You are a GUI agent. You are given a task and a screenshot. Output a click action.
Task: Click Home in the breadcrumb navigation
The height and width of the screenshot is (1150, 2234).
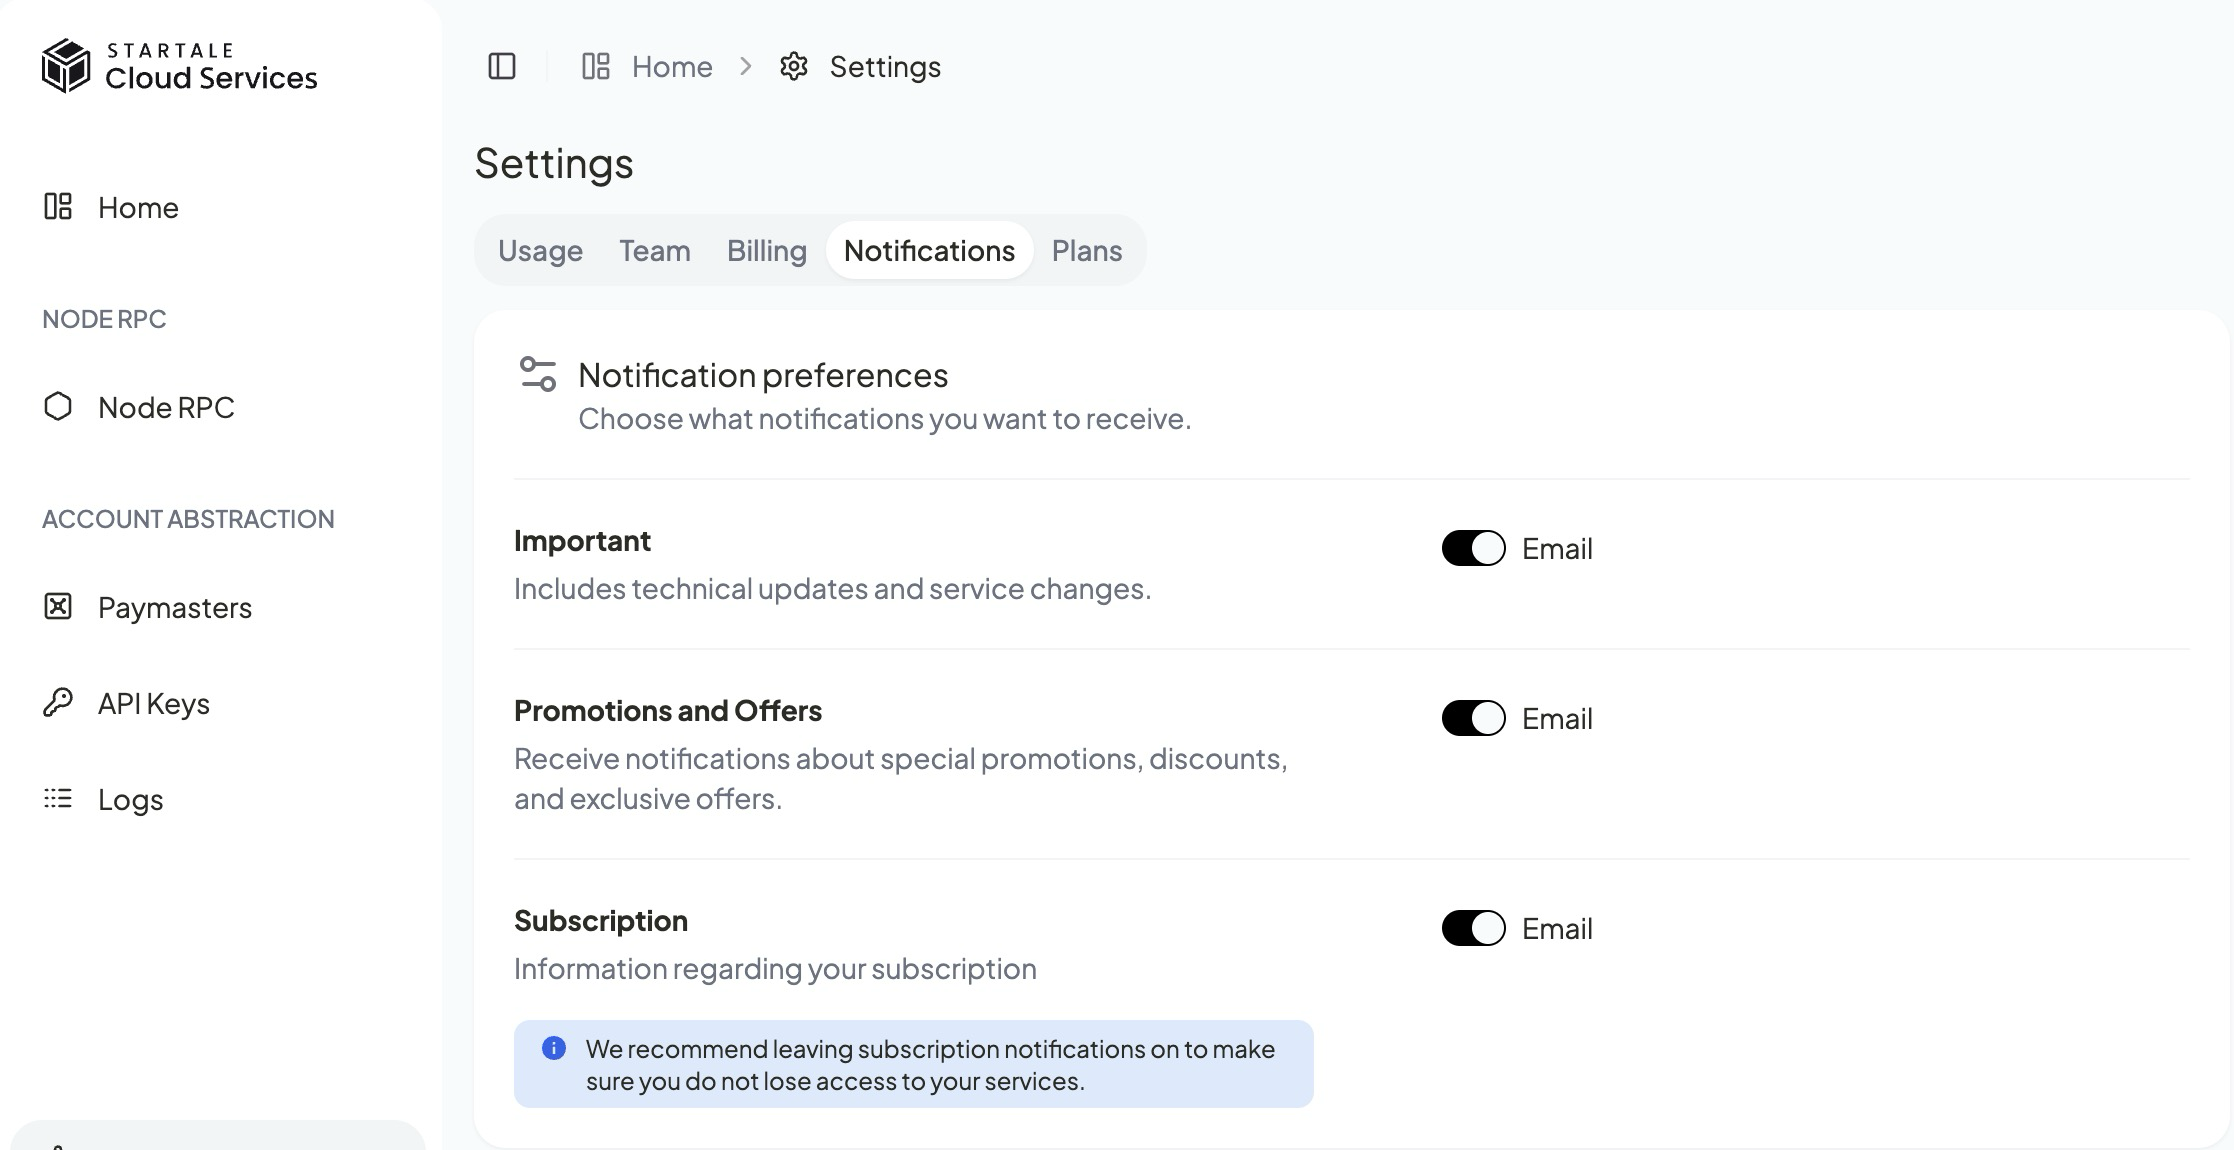671,66
